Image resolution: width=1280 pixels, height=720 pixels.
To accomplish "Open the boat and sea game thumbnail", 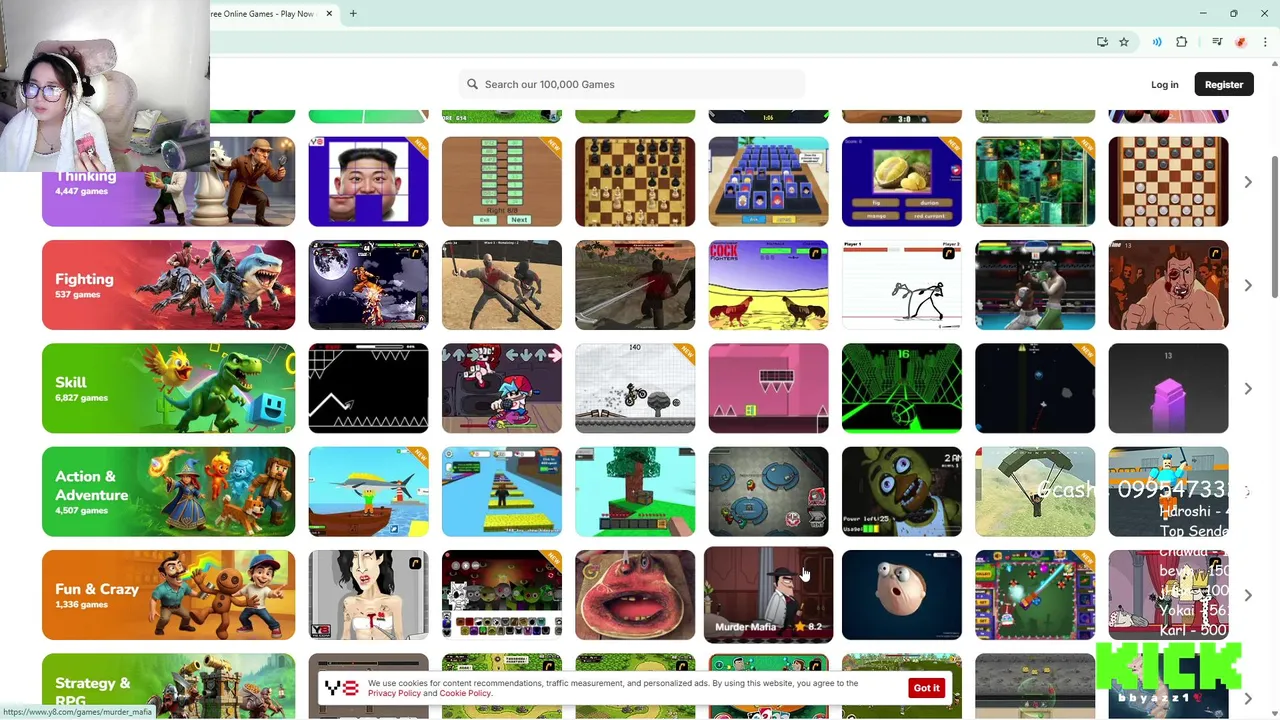I will tap(368, 491).
